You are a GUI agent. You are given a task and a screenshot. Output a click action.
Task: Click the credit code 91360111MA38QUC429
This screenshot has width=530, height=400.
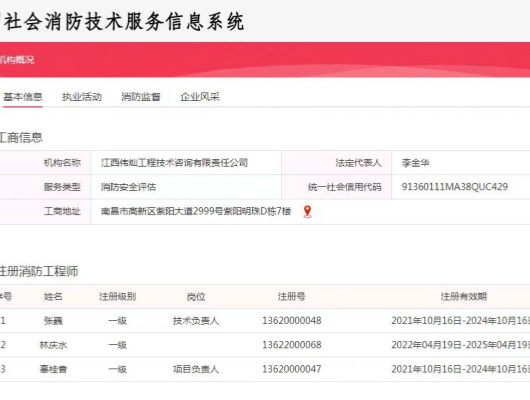(455, 187)
